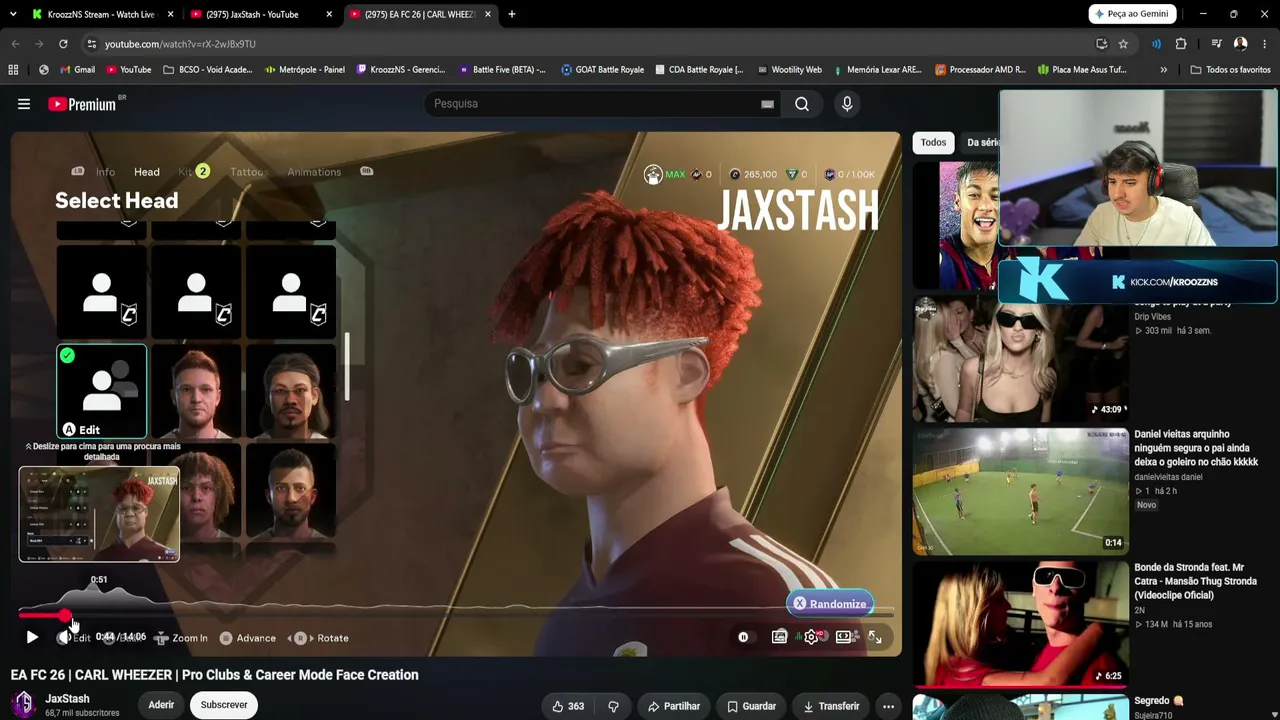Download the video with Transferir
Viewport: 1280px width, 720px height.
[x=832, y=706]
